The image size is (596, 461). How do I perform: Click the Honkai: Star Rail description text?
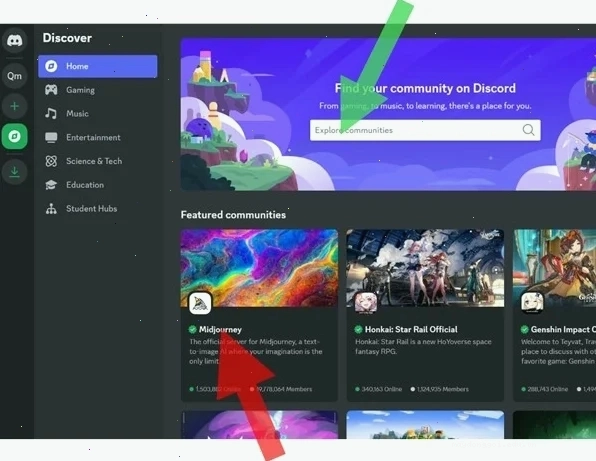pos(423,347)
